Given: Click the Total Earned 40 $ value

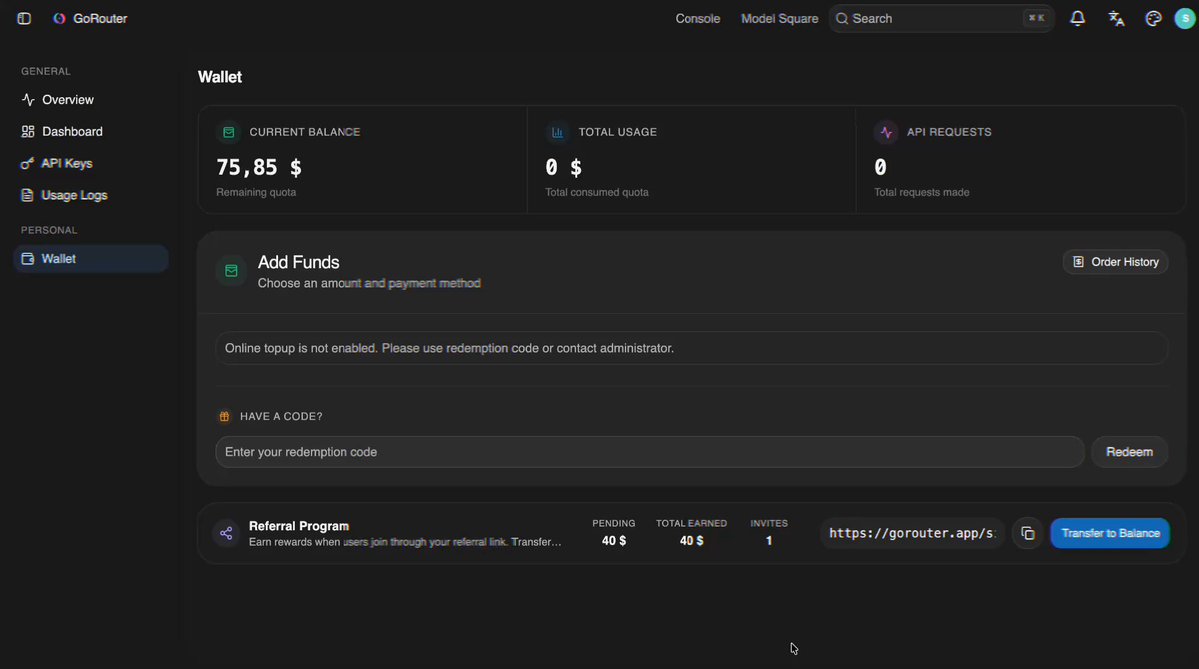Looking at the screenshot, I should (691, 541).
